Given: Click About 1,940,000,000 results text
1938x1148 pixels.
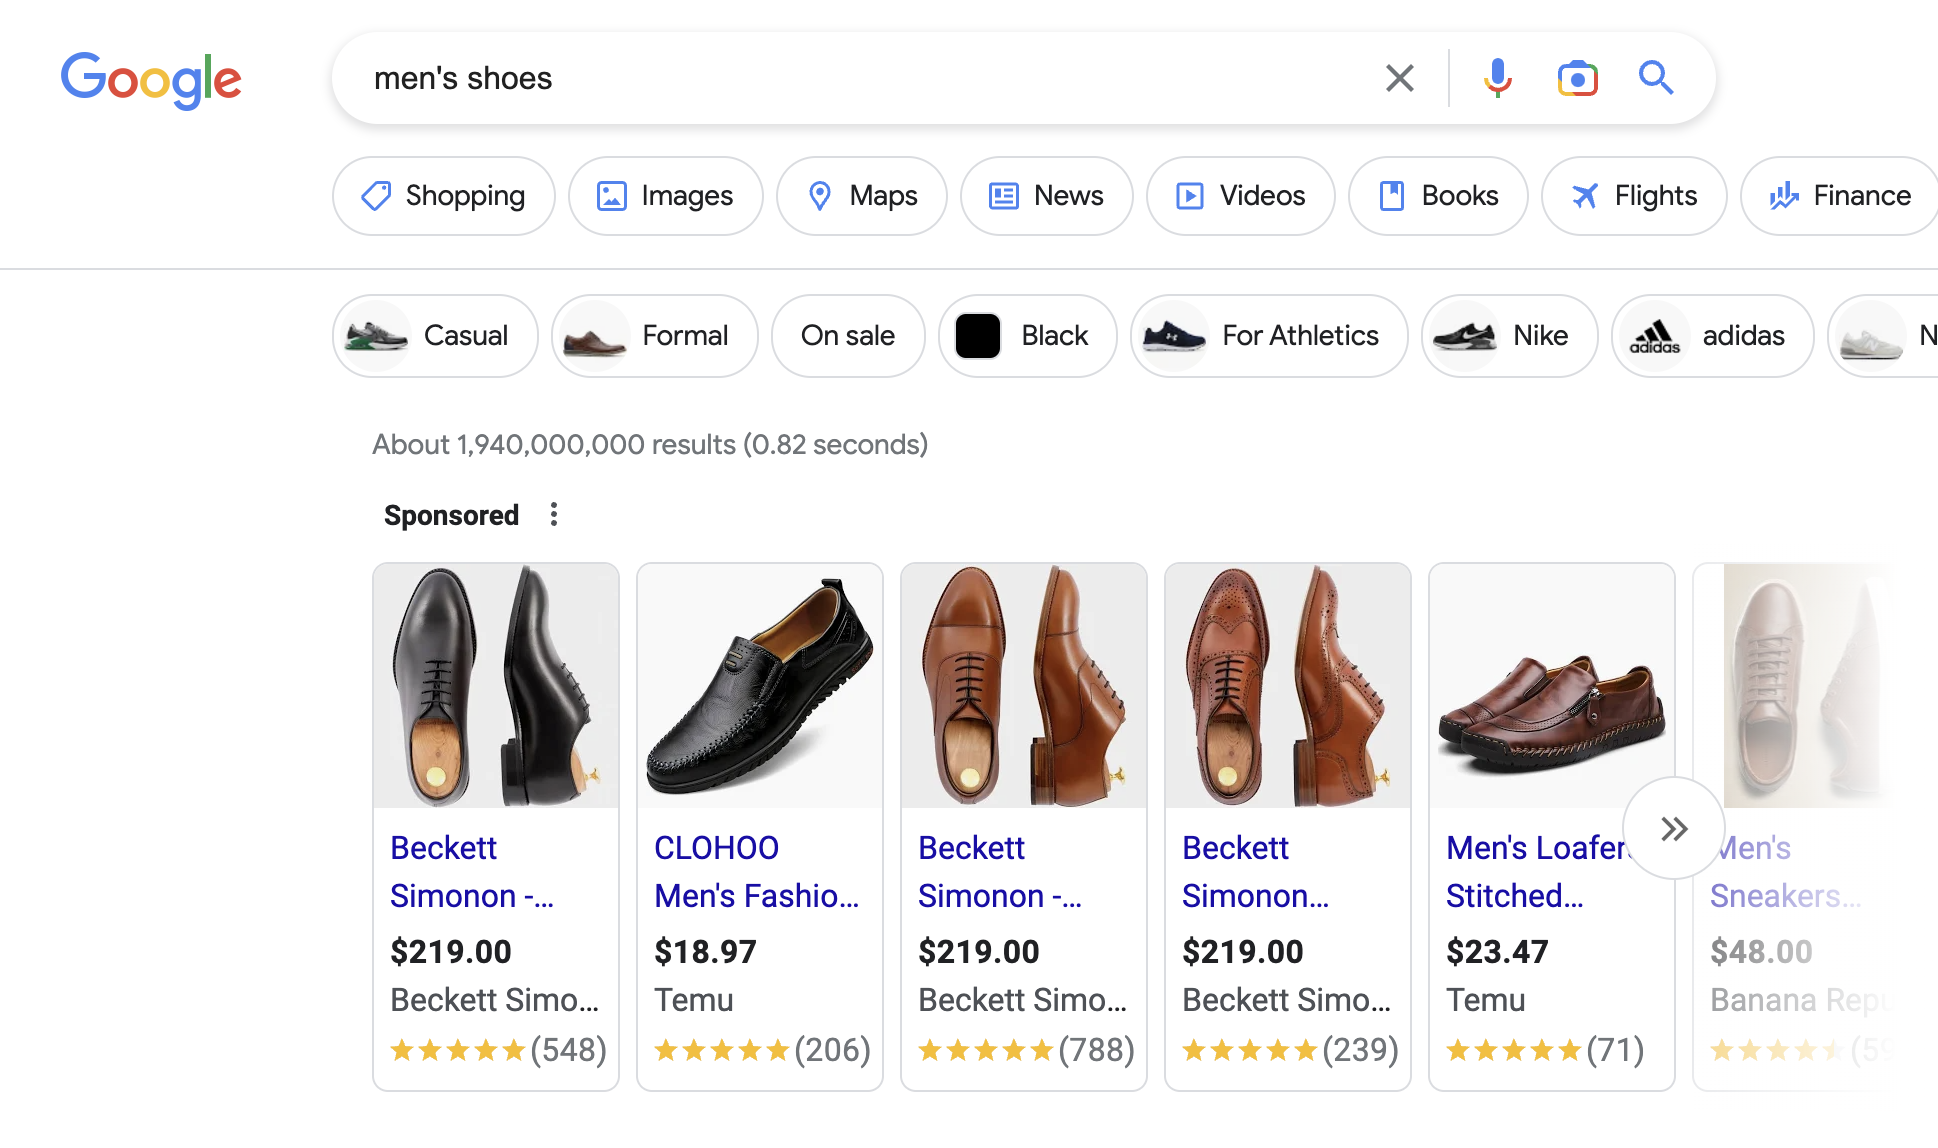Looking at the screenshot, I should point(650,444).
